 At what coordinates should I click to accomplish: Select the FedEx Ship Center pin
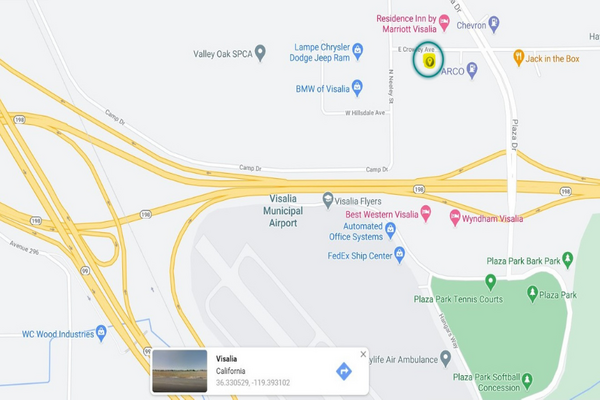pyautogui.click(x=399, y=255)
